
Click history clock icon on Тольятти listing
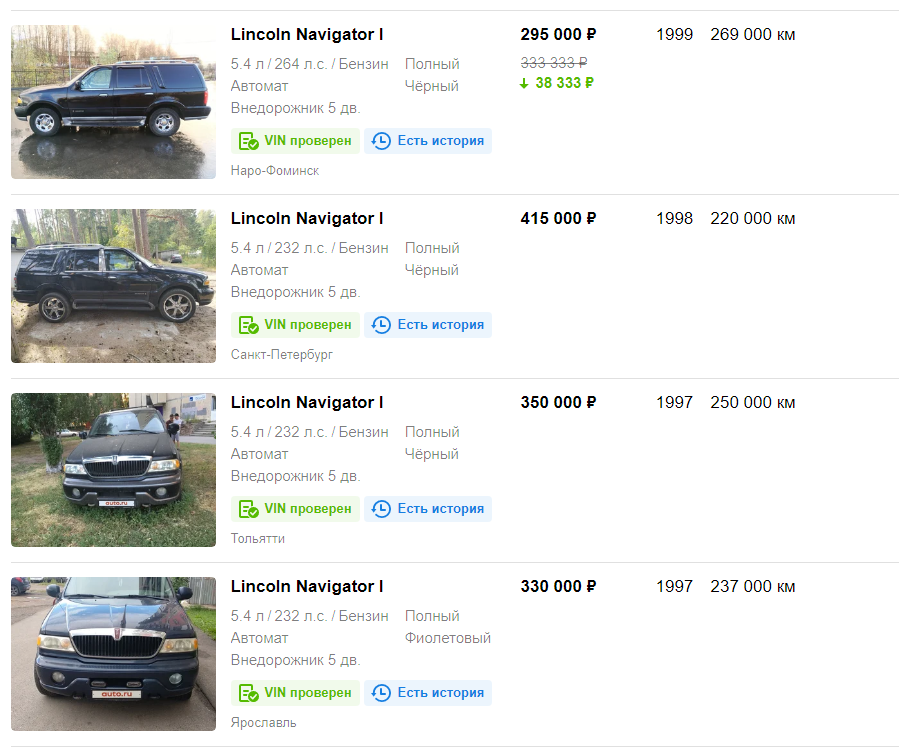pyautogui.click(x=381, y=509)
